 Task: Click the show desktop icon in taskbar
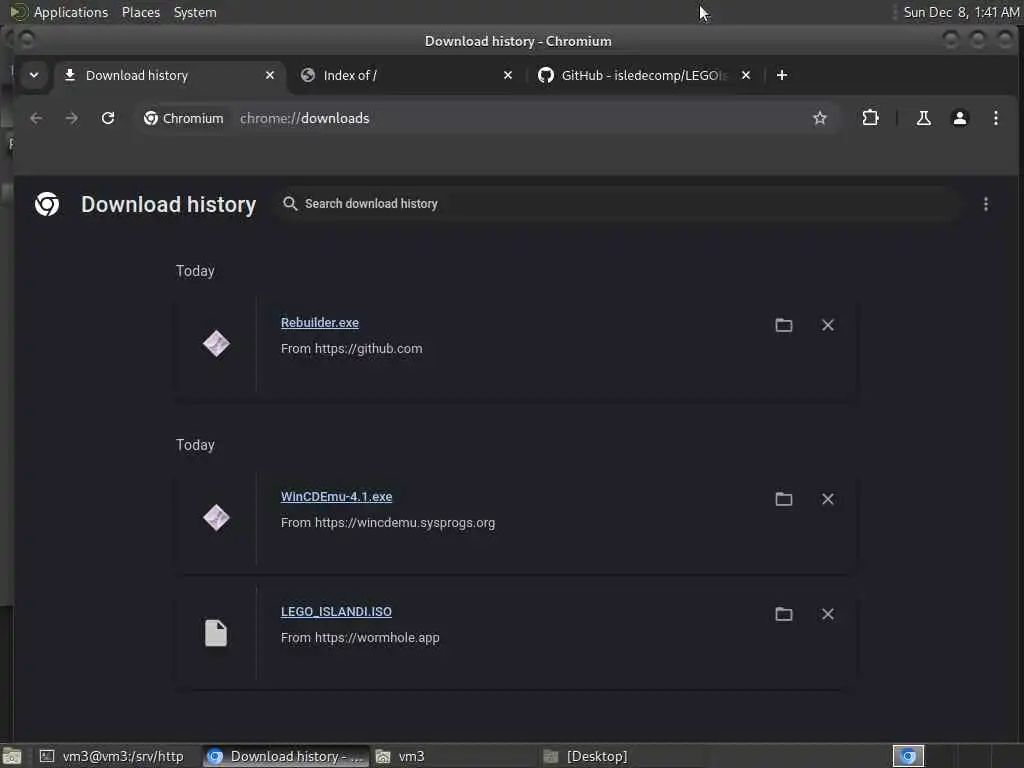[12, 756]
